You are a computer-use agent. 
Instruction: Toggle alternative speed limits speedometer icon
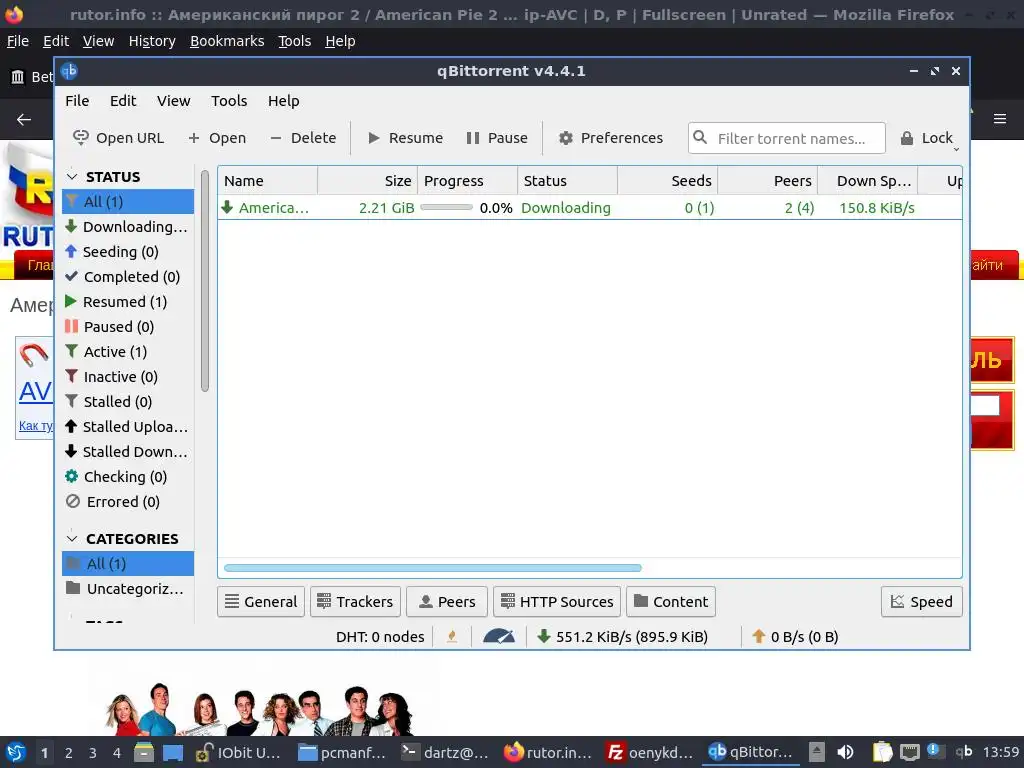coord(498,636)
